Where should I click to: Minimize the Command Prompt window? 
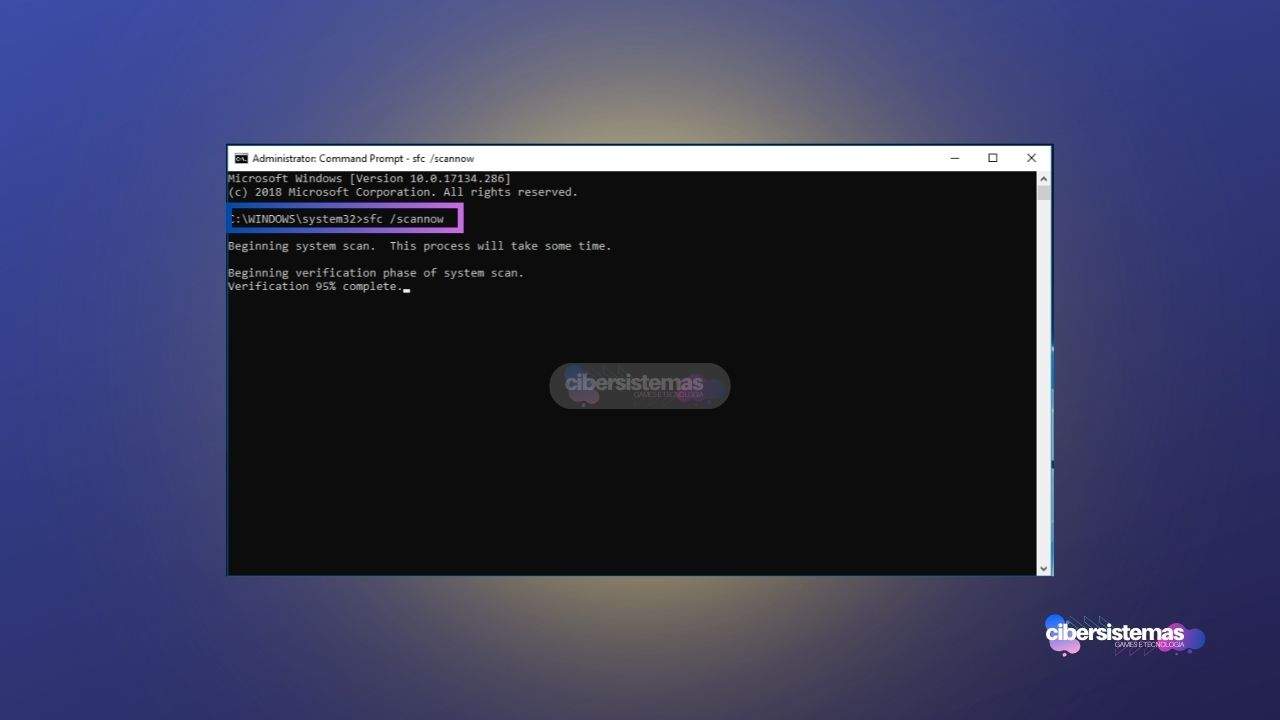point(955,158)
